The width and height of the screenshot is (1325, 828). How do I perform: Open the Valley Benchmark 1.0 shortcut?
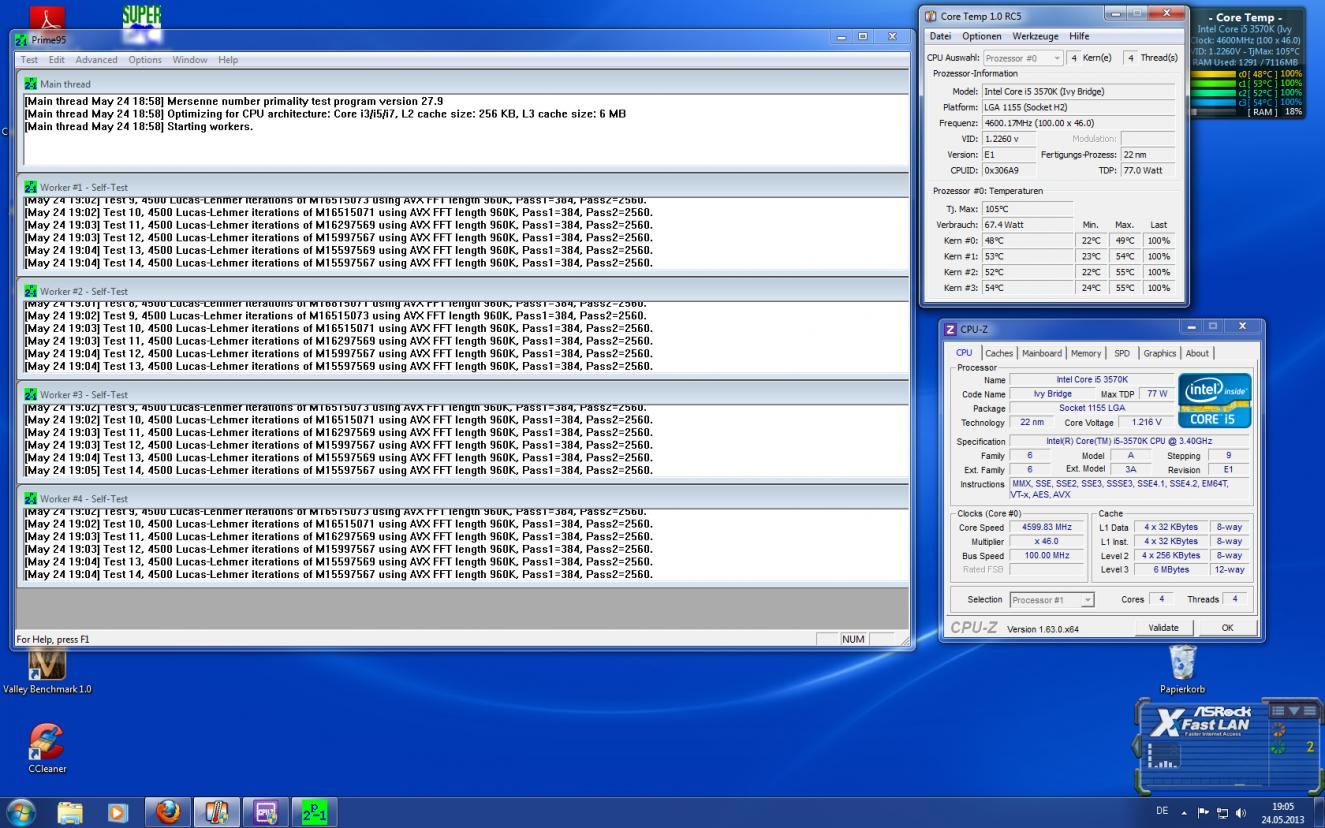tap(46, 664)
